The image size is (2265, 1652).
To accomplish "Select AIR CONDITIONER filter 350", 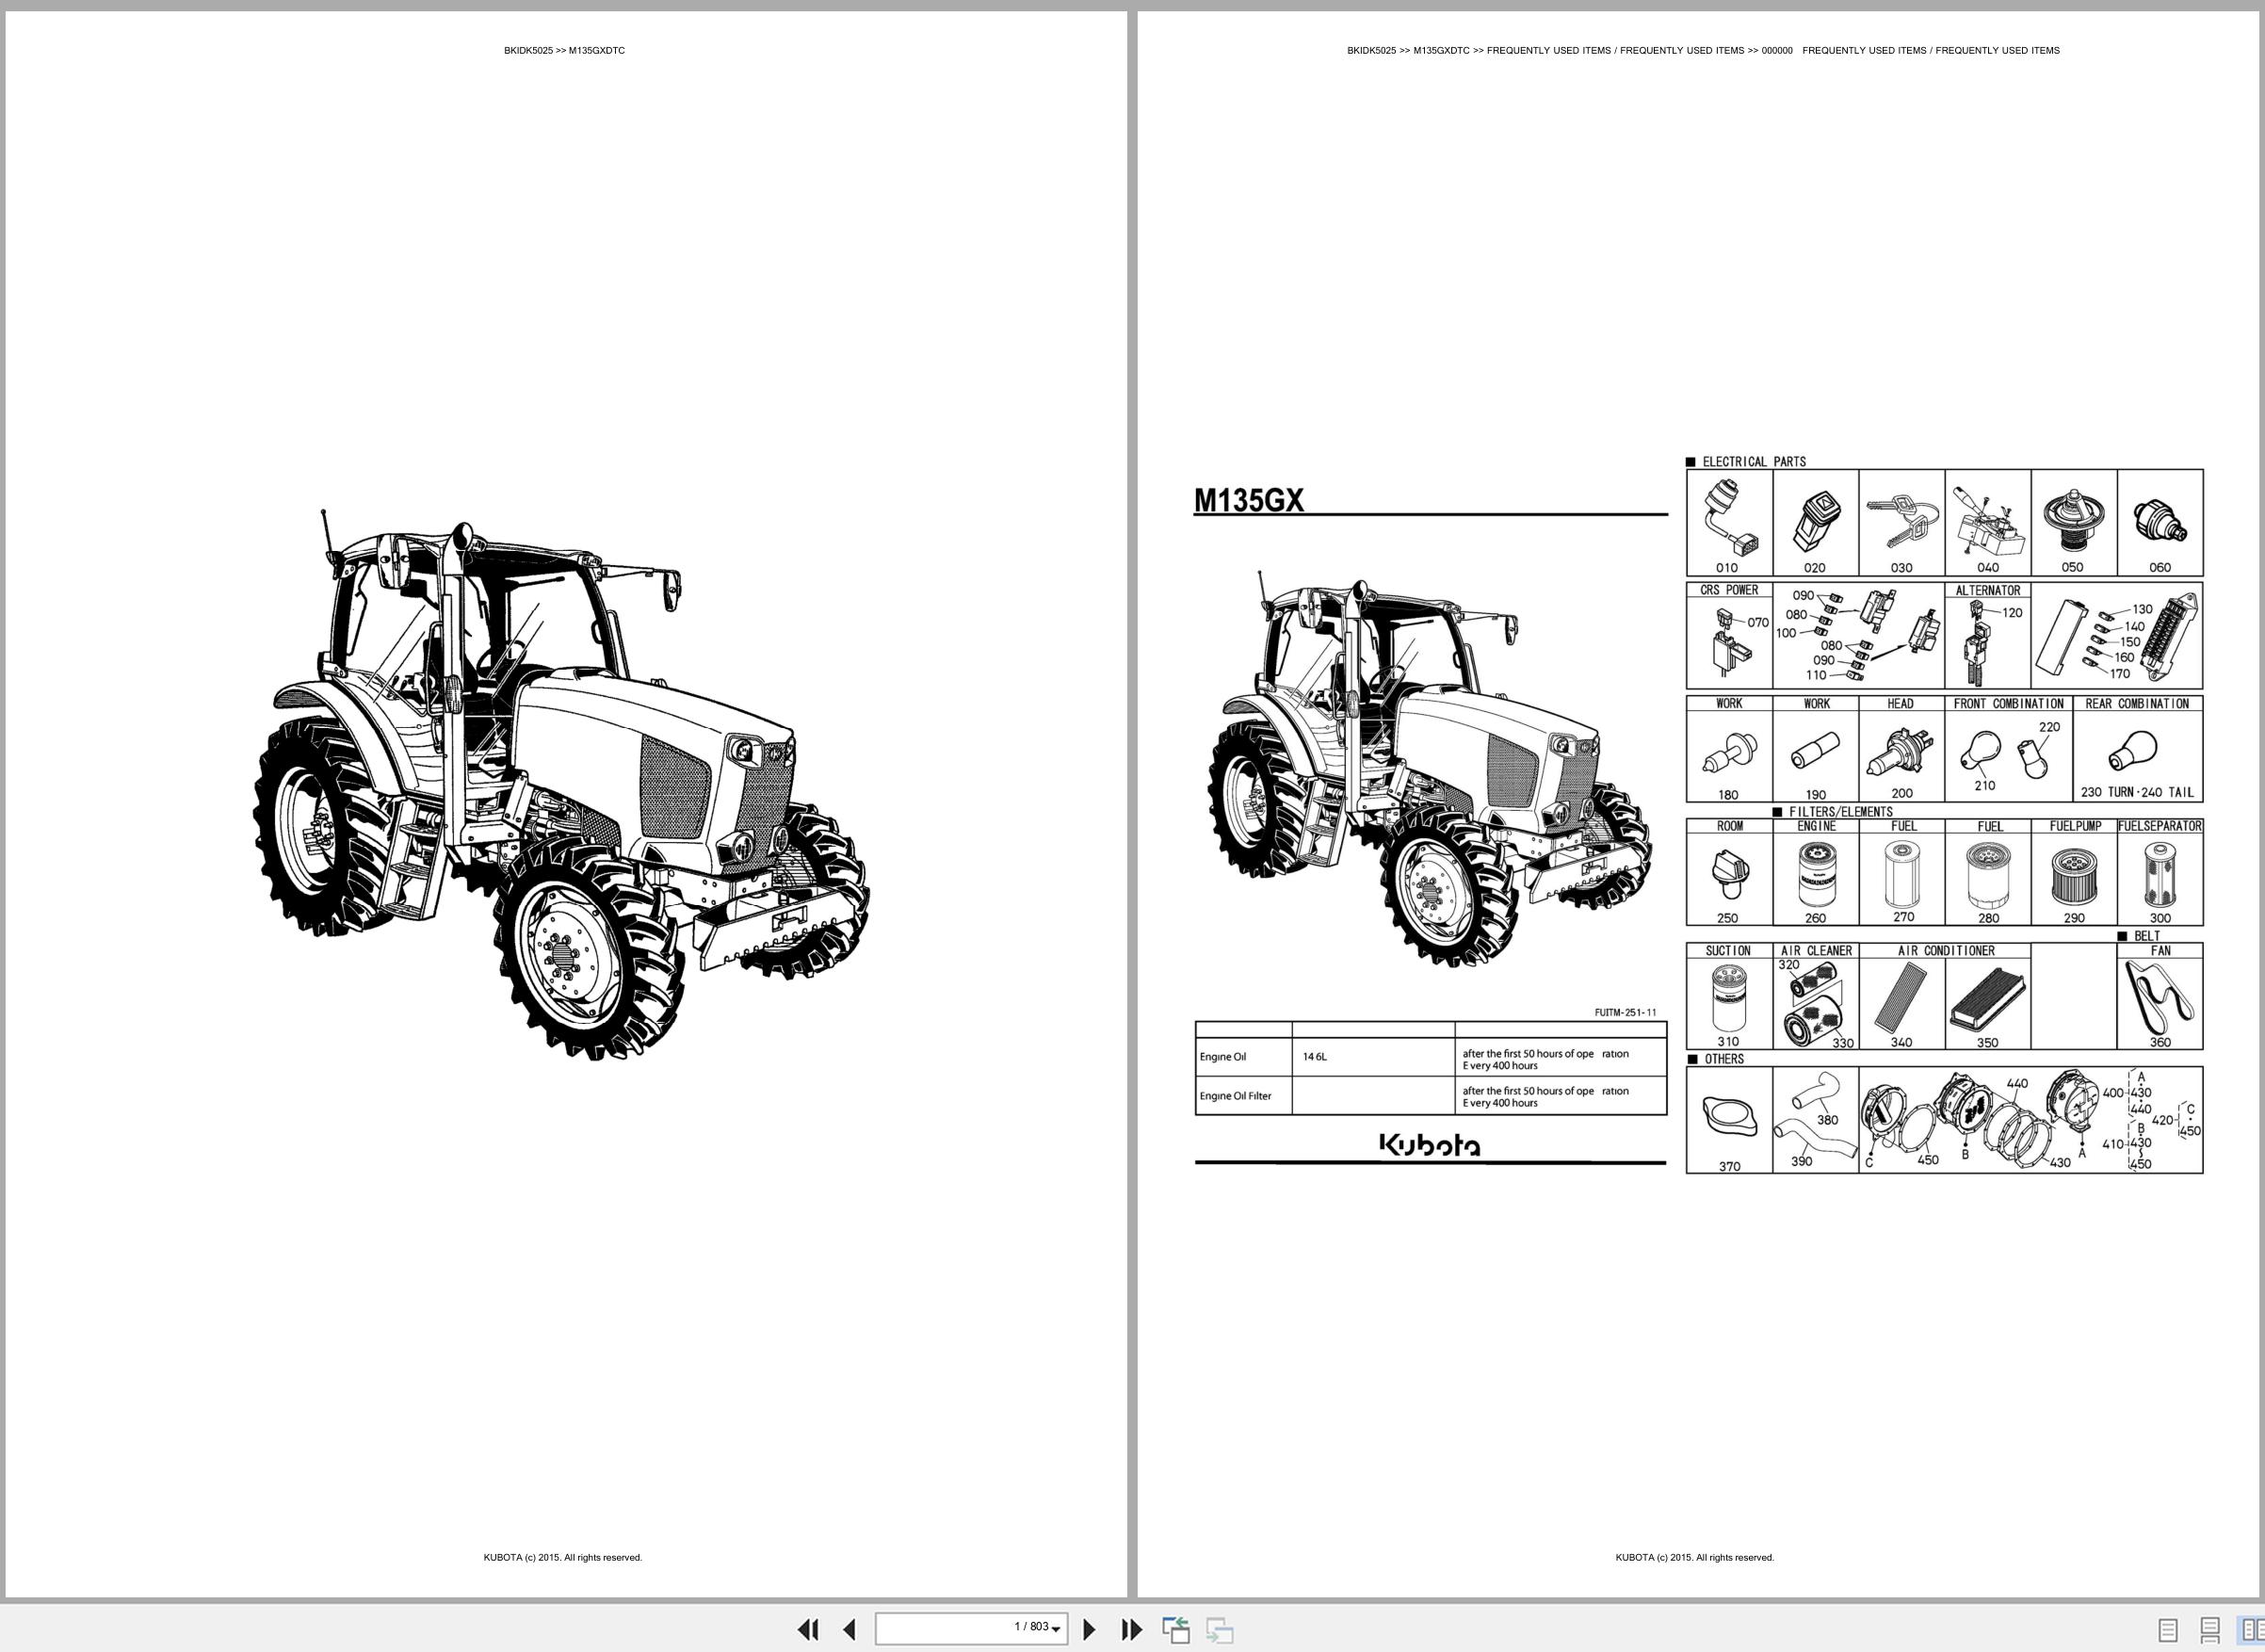I will pos(1988,1001).
